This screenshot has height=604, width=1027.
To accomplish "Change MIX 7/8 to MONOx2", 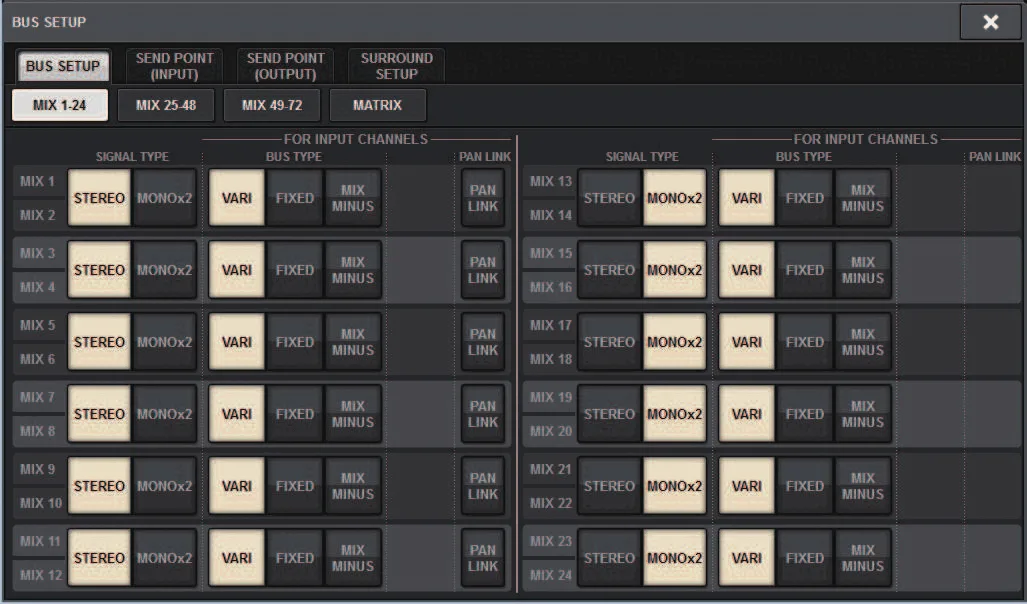I will point(164,414).
